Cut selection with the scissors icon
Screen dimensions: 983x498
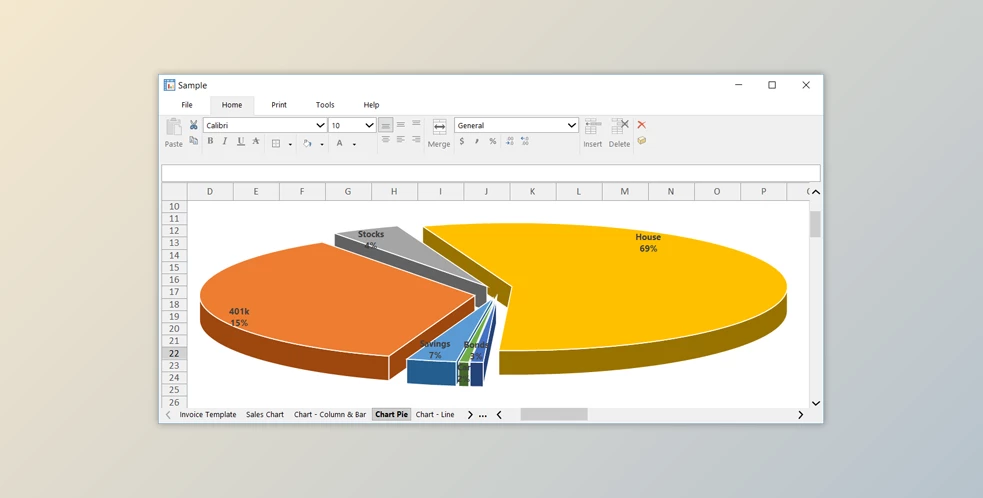click(x=194, y=125)
